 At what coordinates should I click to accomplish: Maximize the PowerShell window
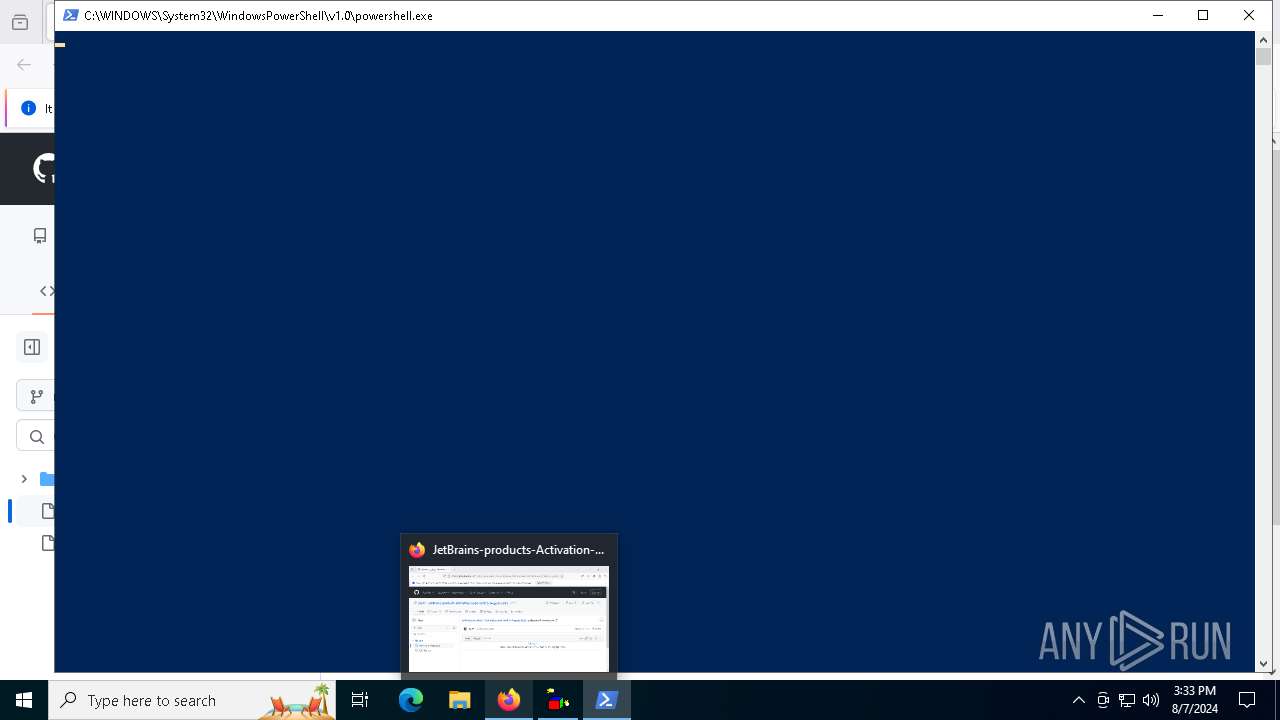pyautogui.click(x=1203, y=15)
